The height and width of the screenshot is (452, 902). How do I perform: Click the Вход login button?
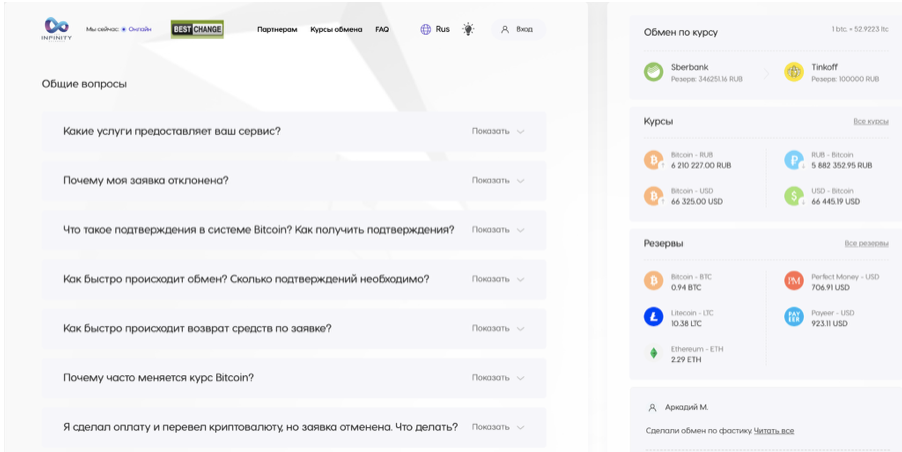coord(518,30)
